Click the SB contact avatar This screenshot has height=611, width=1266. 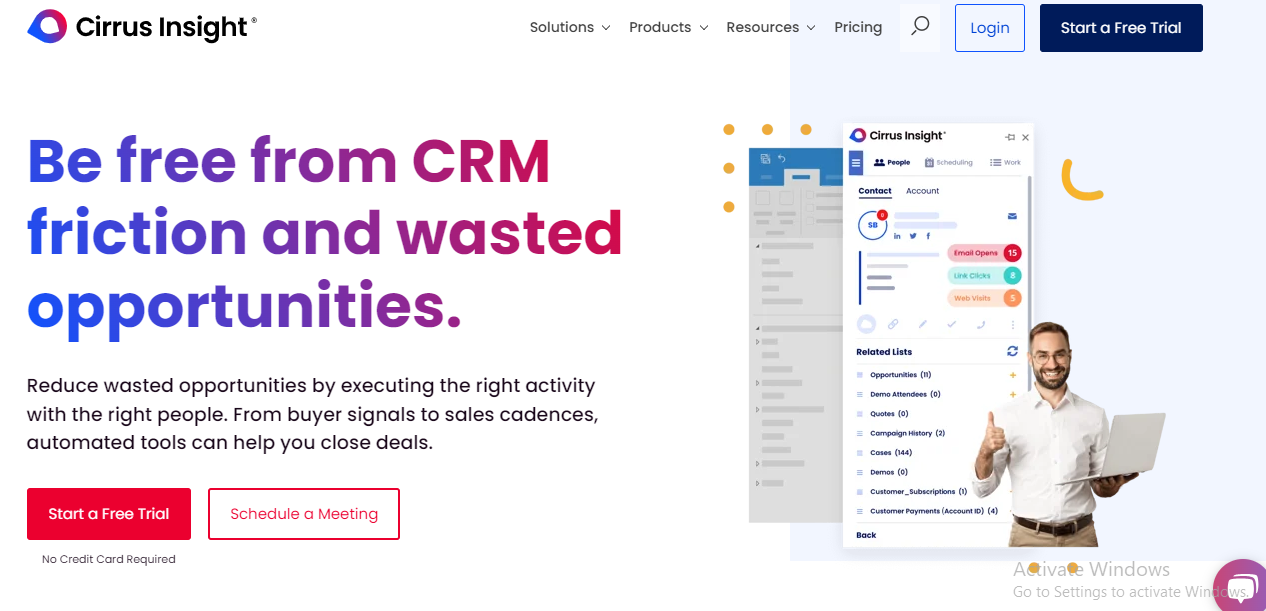coord(872,225)
